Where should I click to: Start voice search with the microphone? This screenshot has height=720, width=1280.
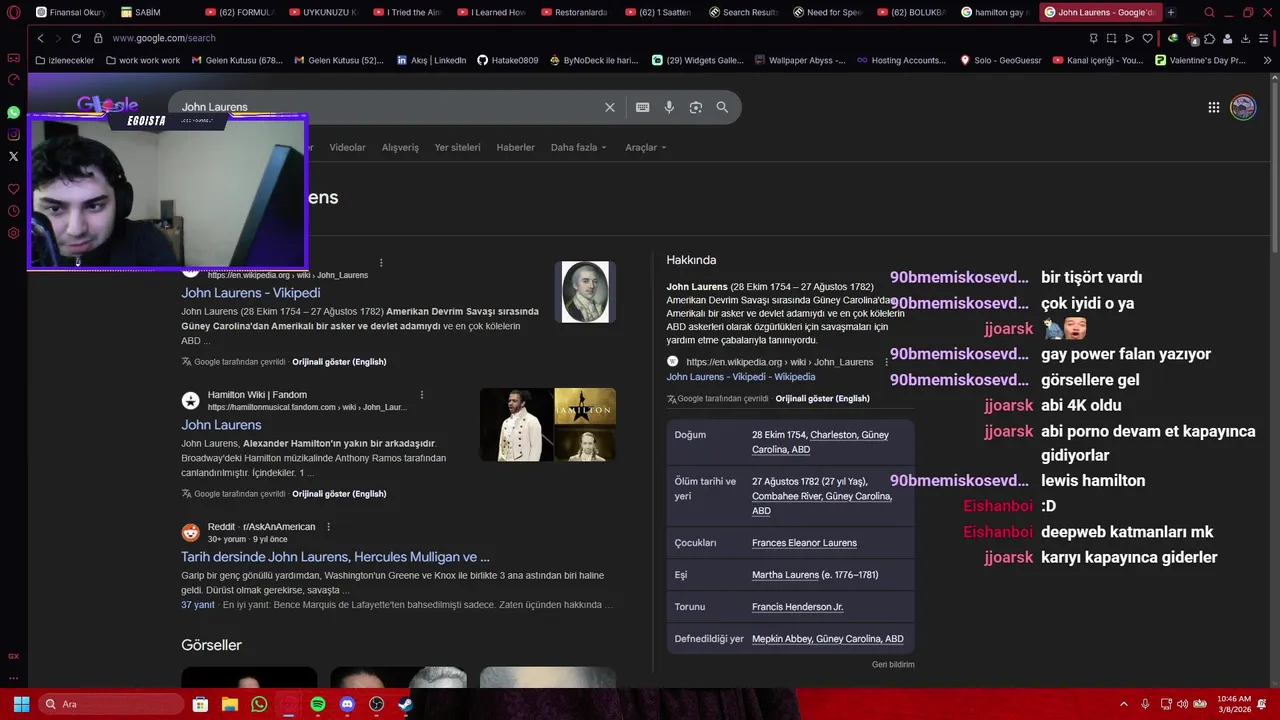669,107
